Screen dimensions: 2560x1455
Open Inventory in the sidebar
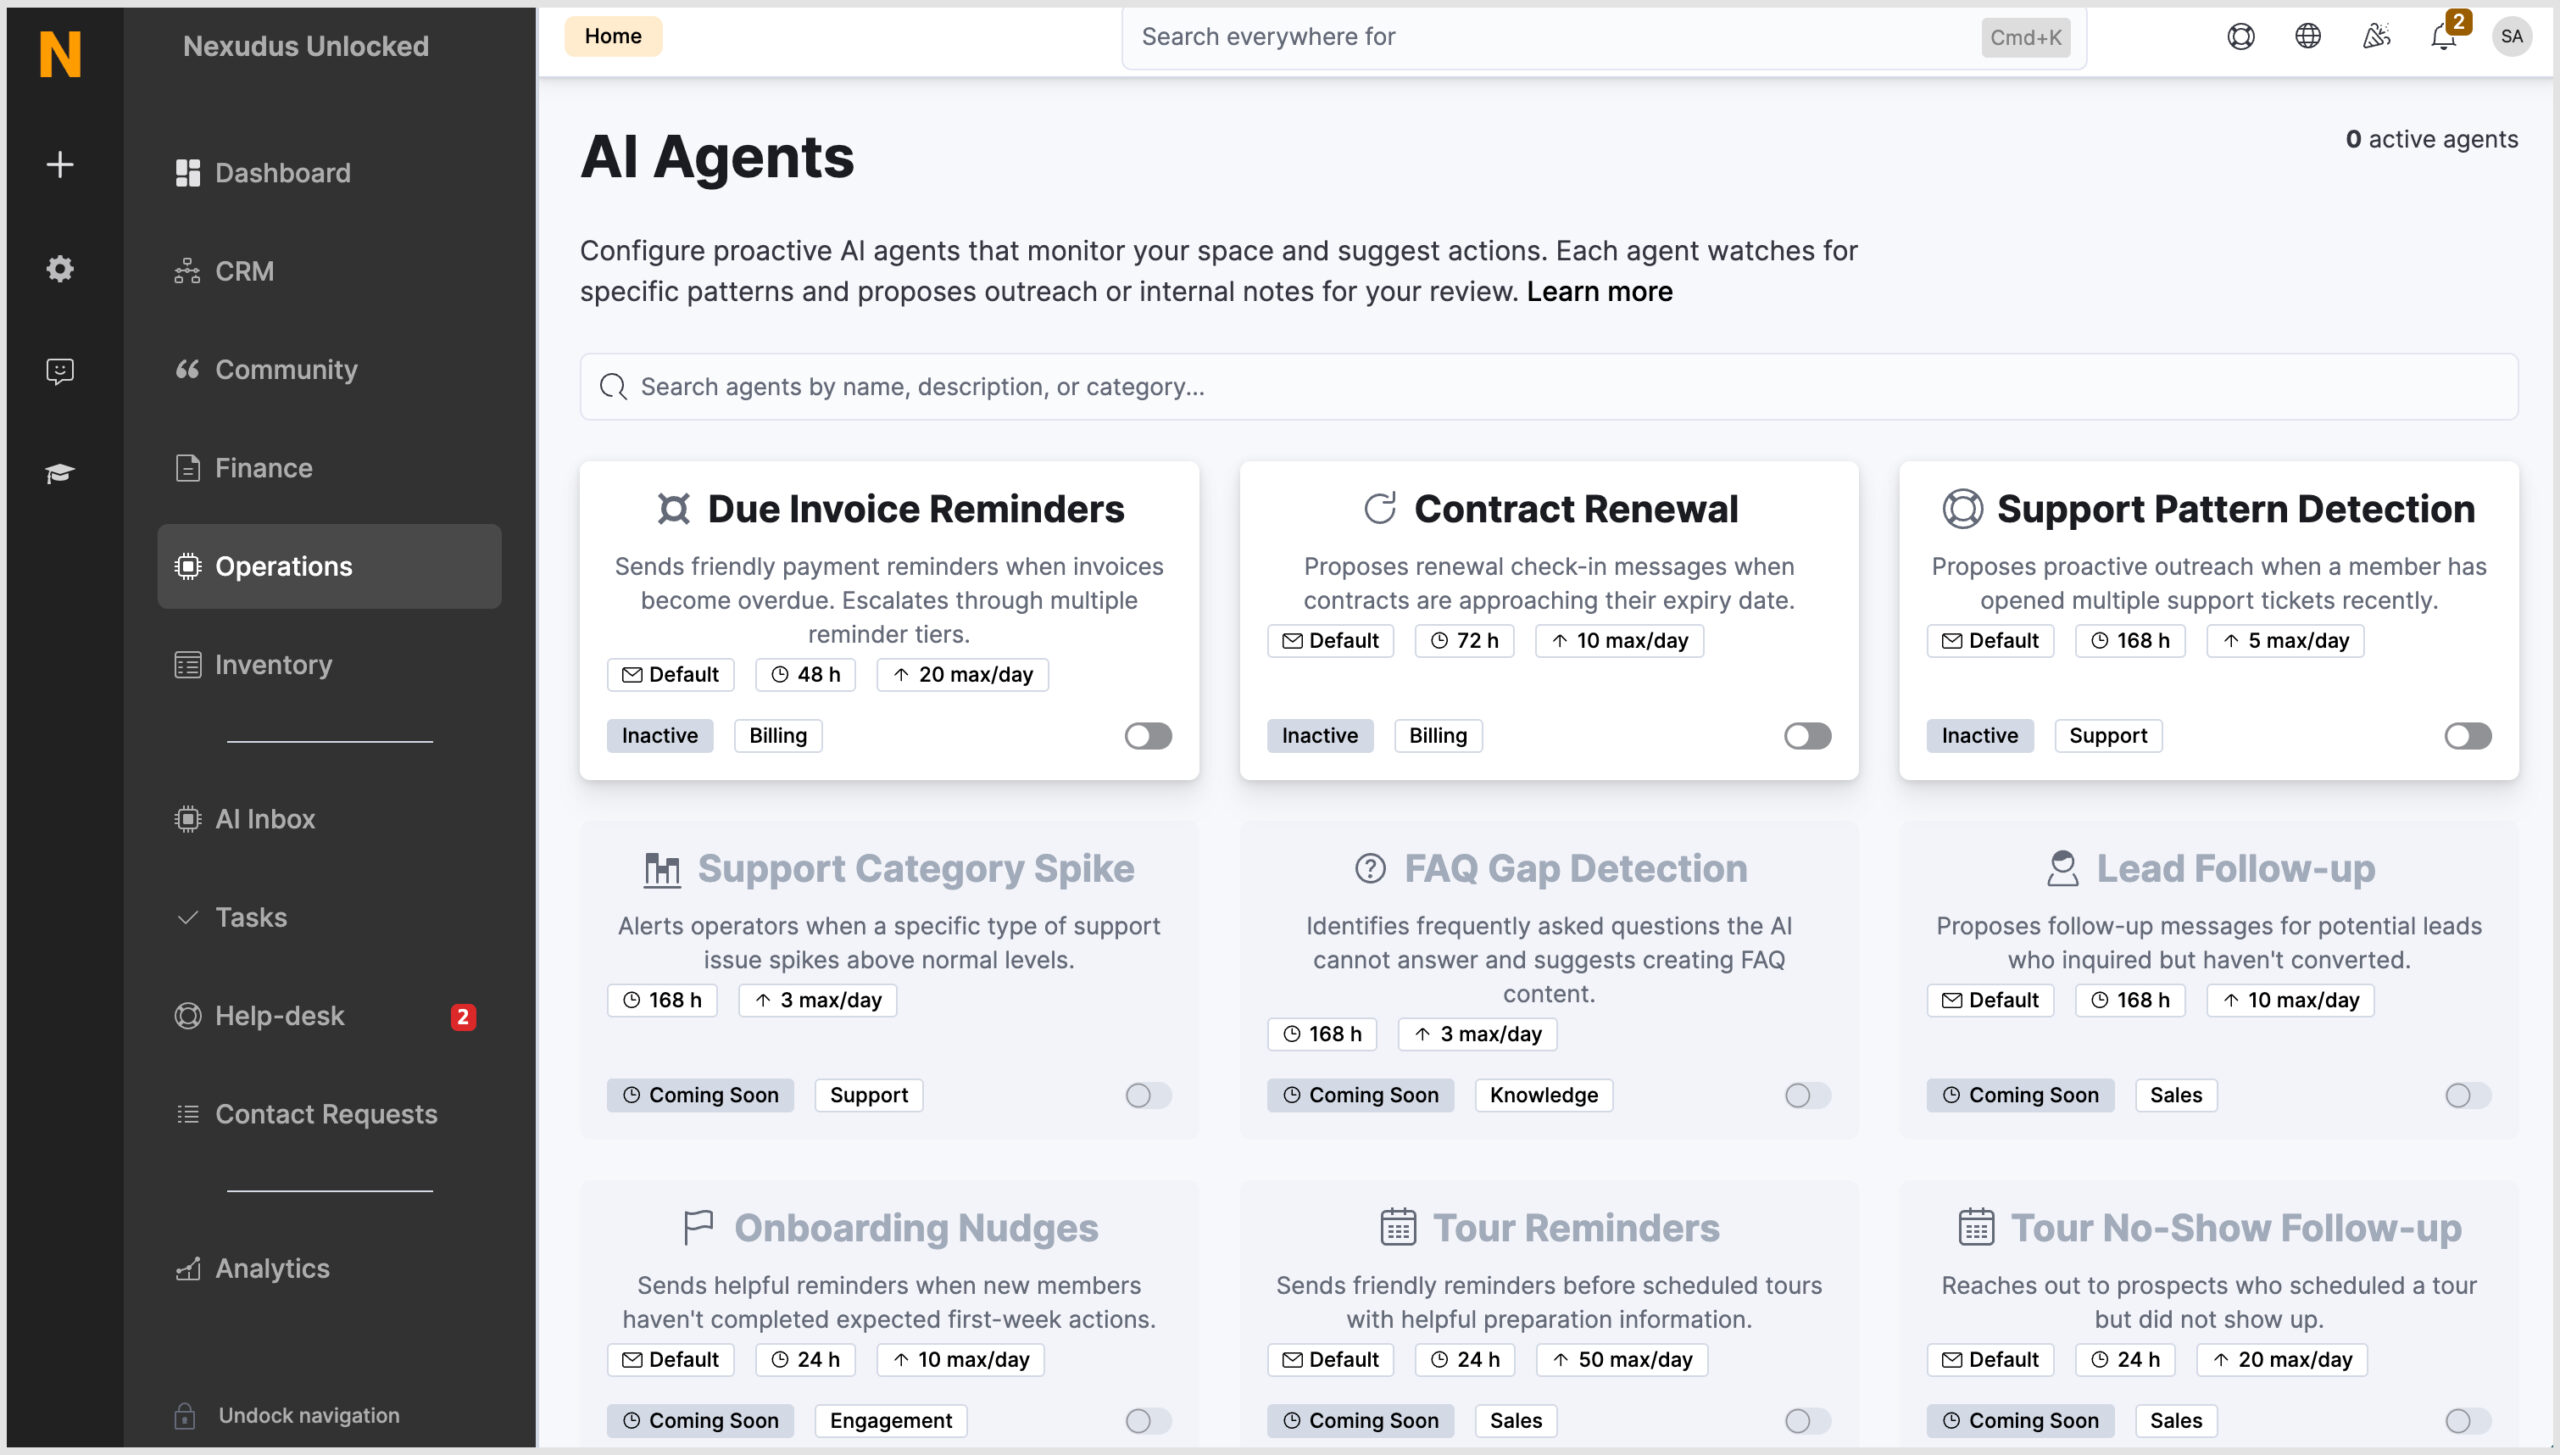tap(329, 665)
